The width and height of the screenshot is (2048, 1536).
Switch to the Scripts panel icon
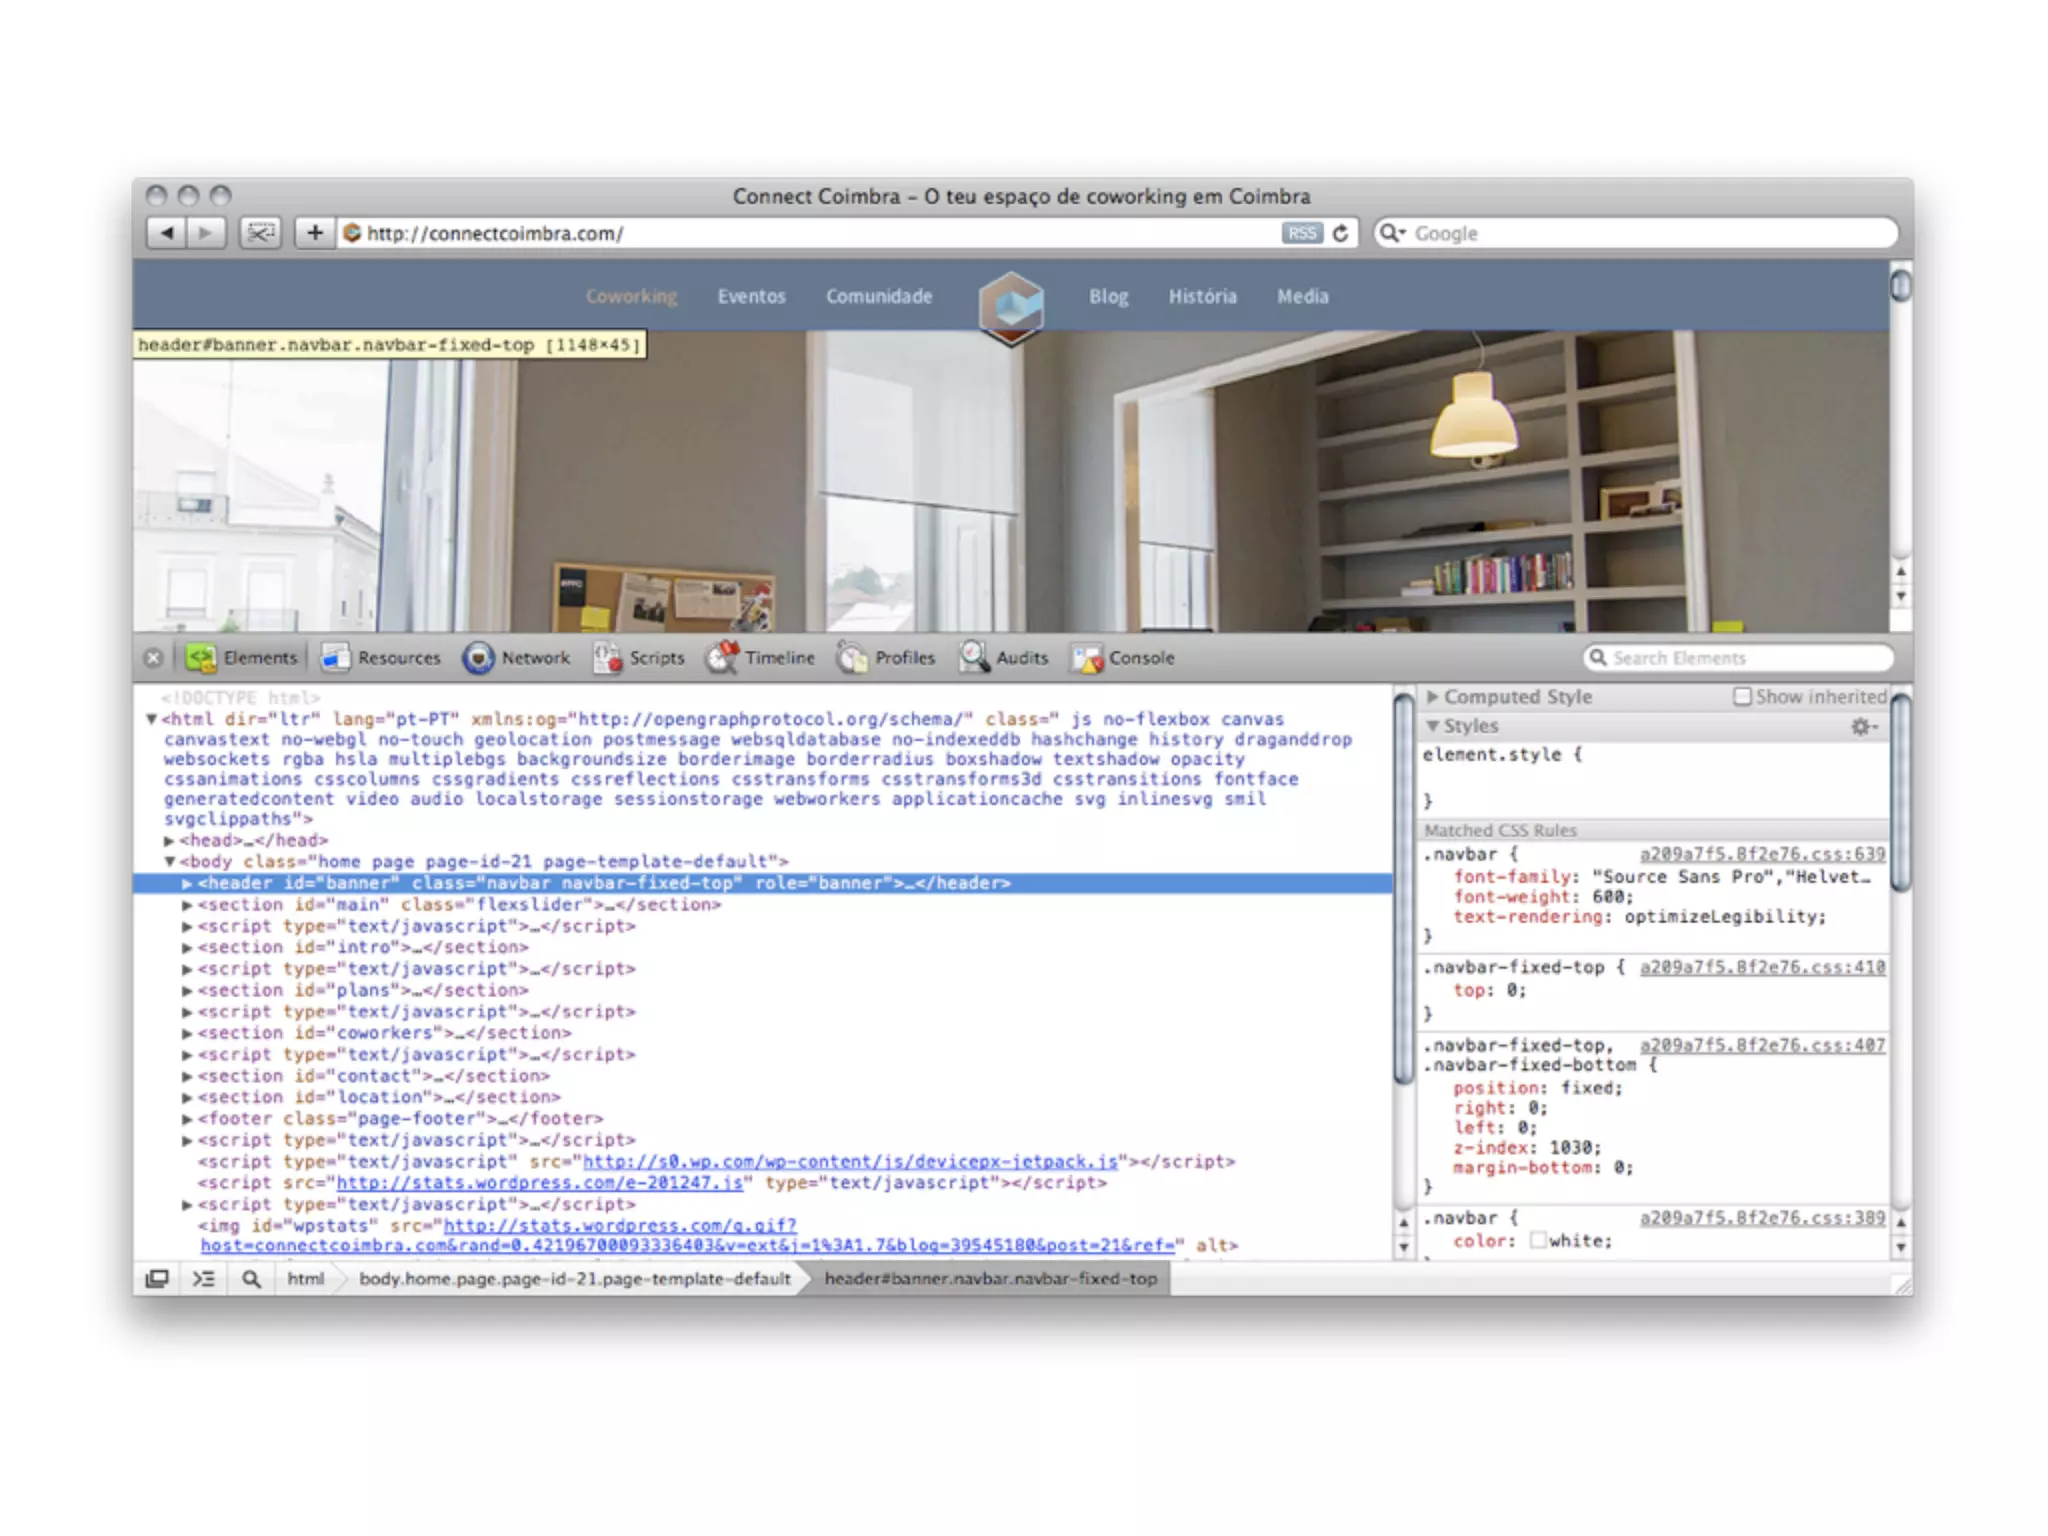[607, 657]
